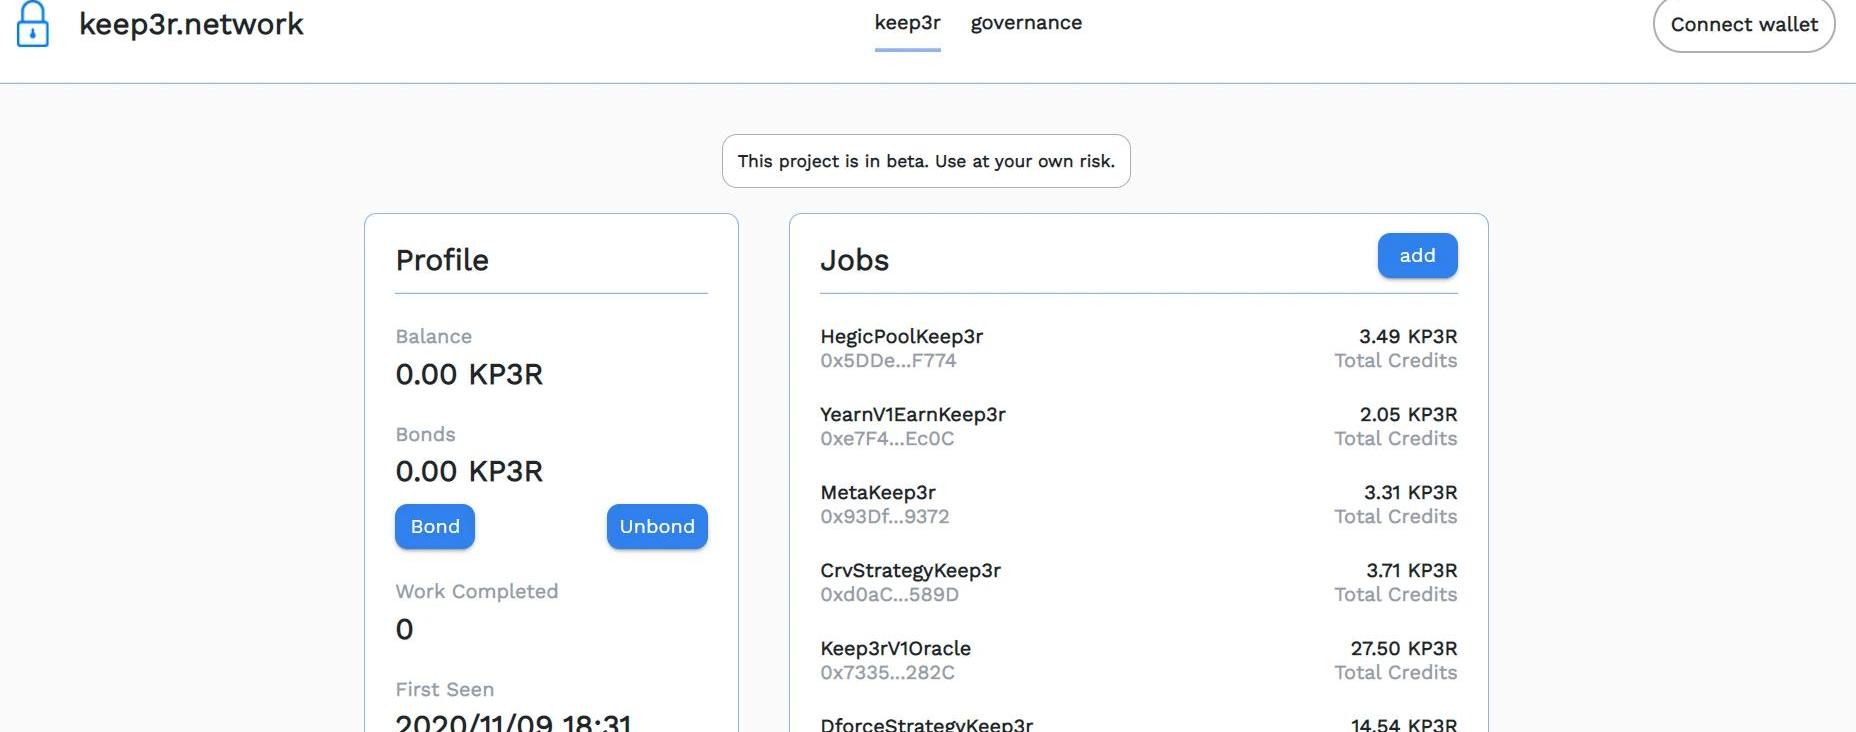Click the add job button
Image resolution: width=1856 pixels, height=732 pixels.
pyautogui.click(x=1417, y=256)
